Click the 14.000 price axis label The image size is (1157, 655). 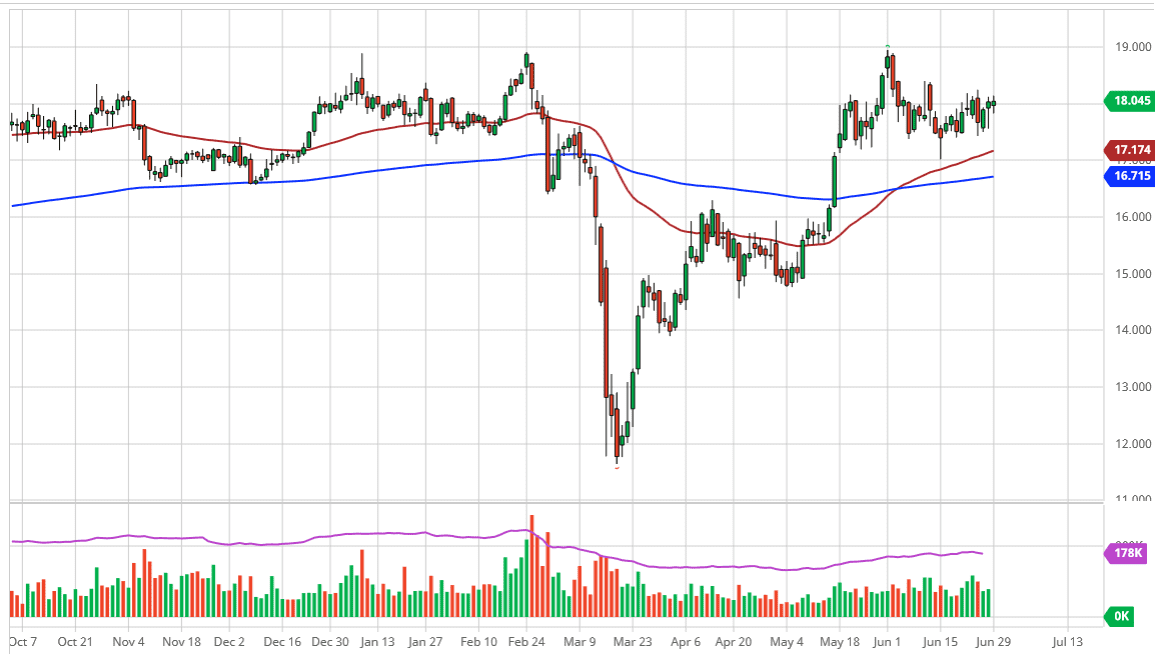[1130, 330]
